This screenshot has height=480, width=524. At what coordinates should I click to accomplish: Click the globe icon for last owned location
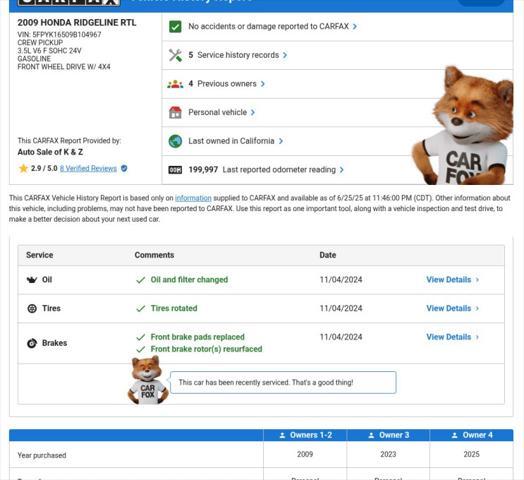tap(175, 141)
